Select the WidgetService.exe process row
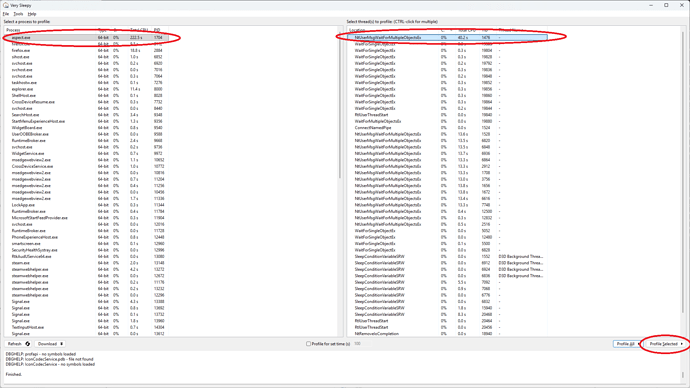Viewport: 690px width, 388px height. (87, 154)
